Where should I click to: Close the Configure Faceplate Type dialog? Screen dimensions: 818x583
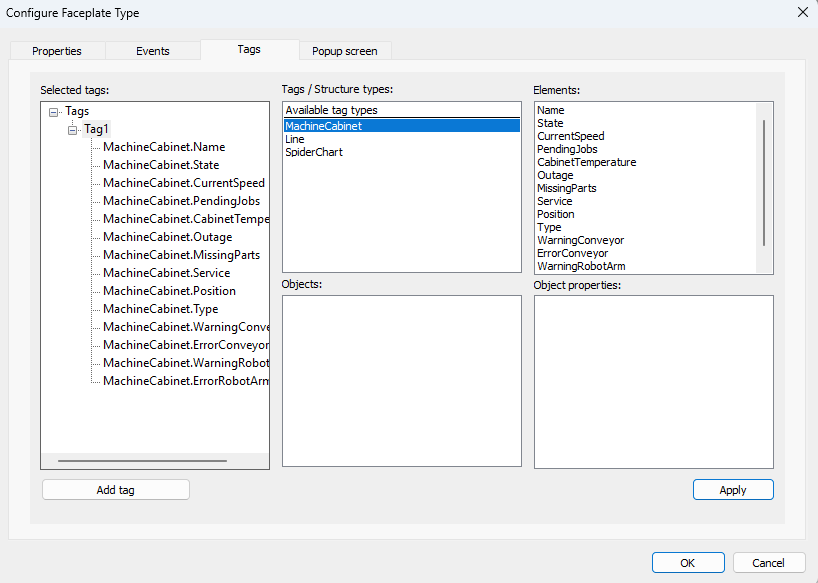(x=802, y=13)
